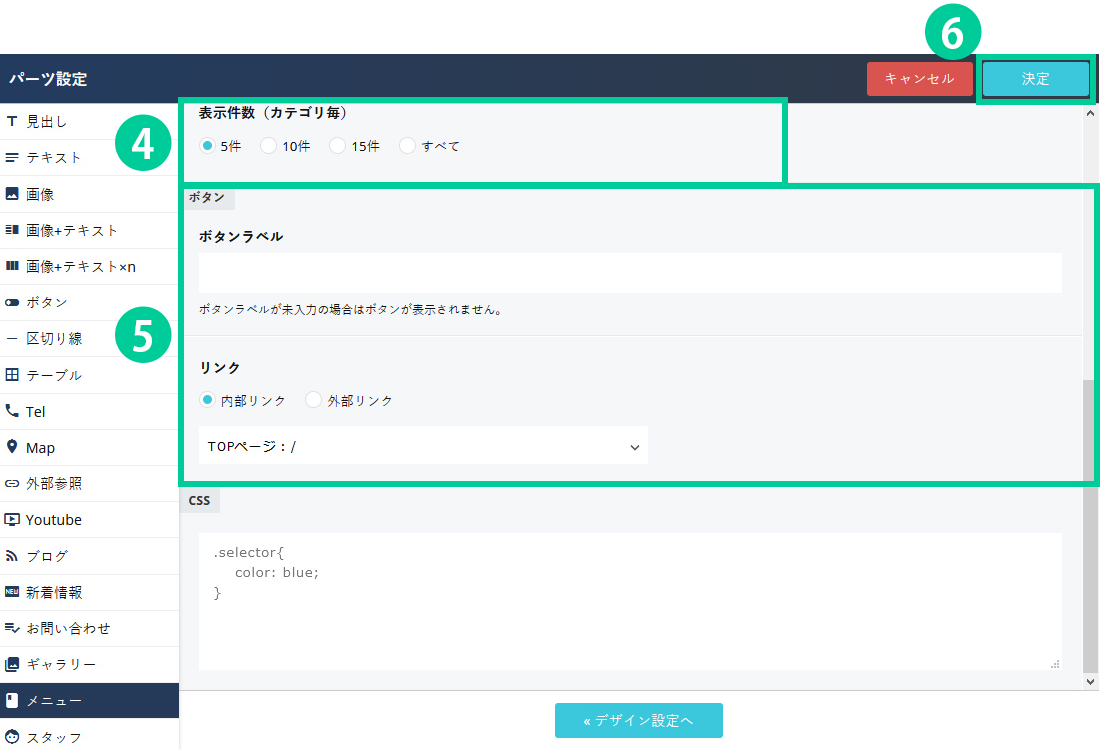Switch link type to 外部リンク
The height and width of the screenshot is (750, 1100).
(314, 400)
